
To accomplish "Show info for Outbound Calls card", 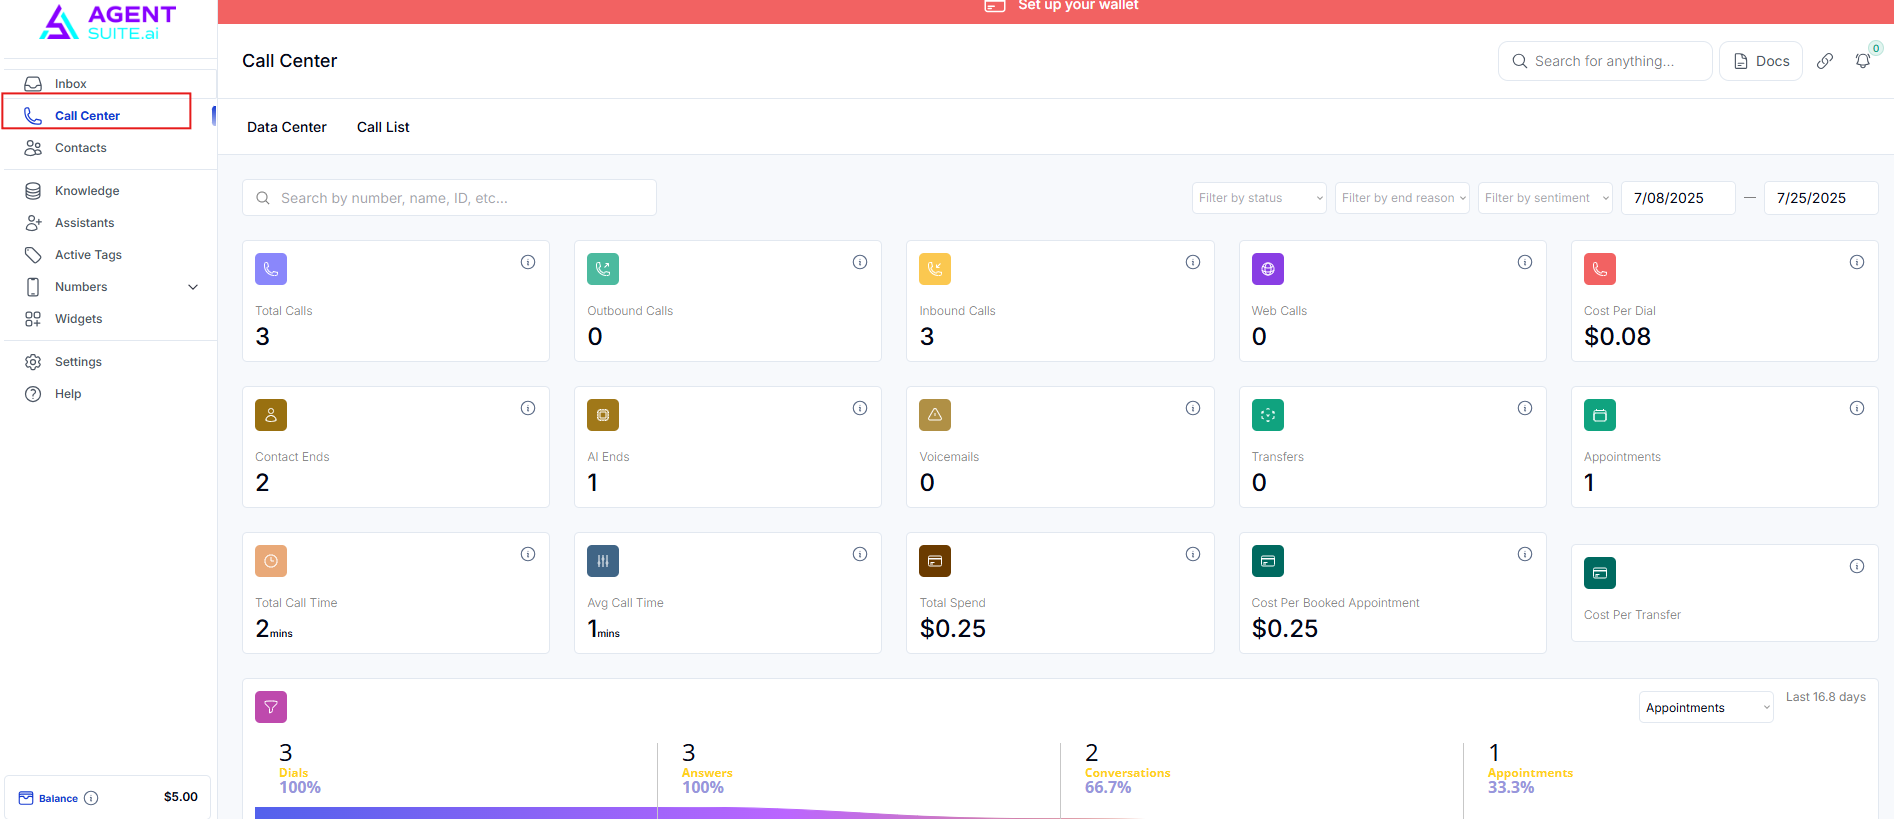I will click(x=860, y=262).
